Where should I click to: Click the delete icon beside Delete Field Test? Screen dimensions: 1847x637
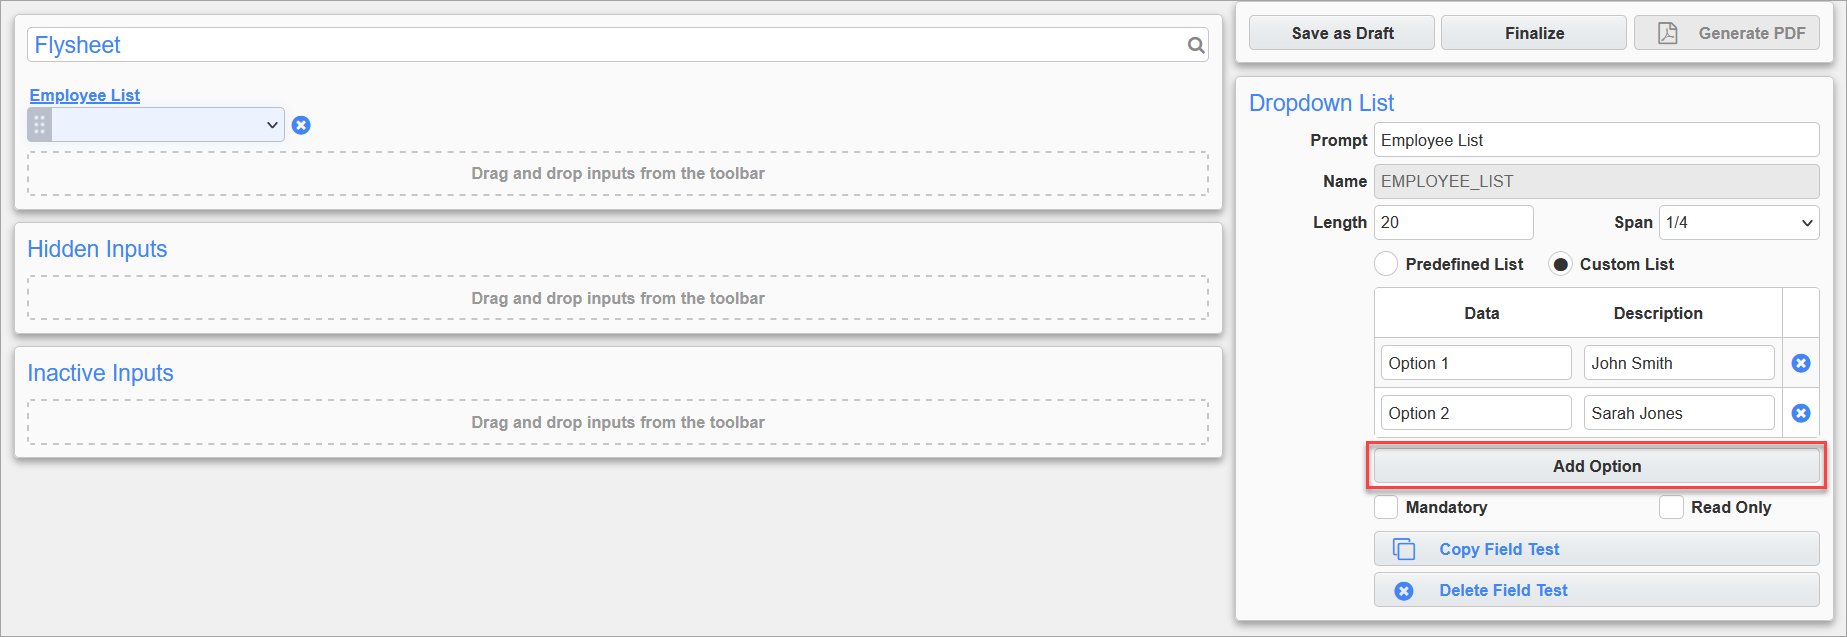tap(1404, 591)
